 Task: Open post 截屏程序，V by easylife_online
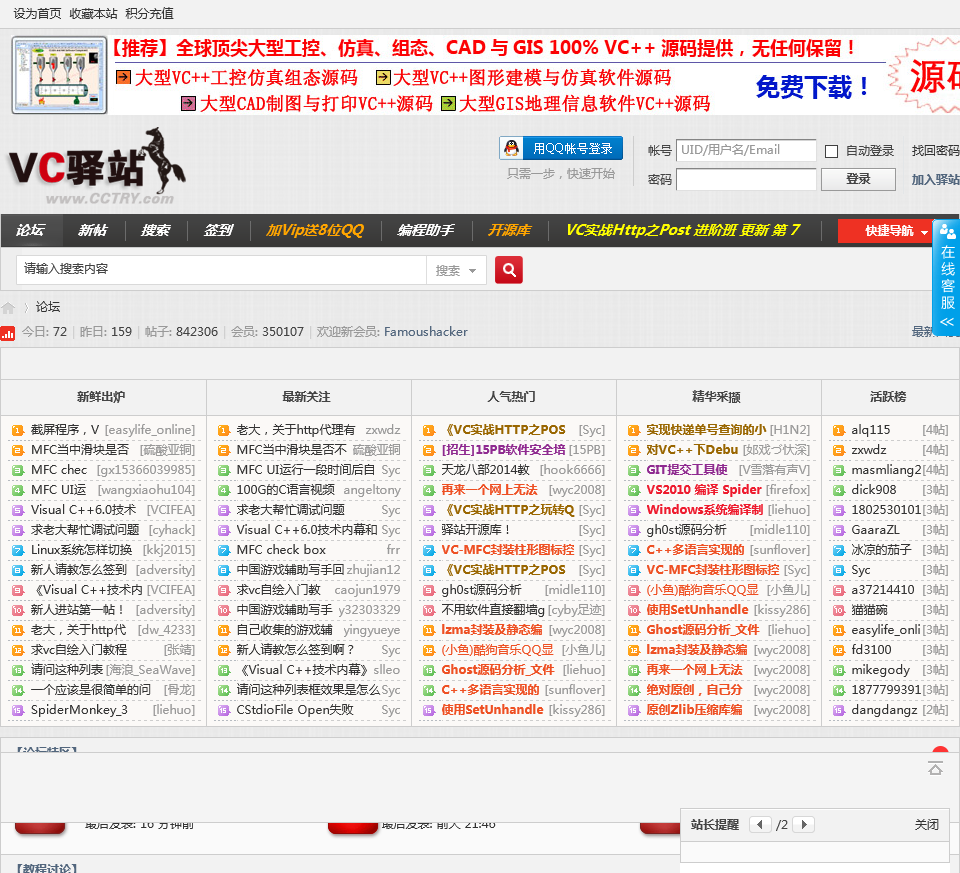(65, 430)
